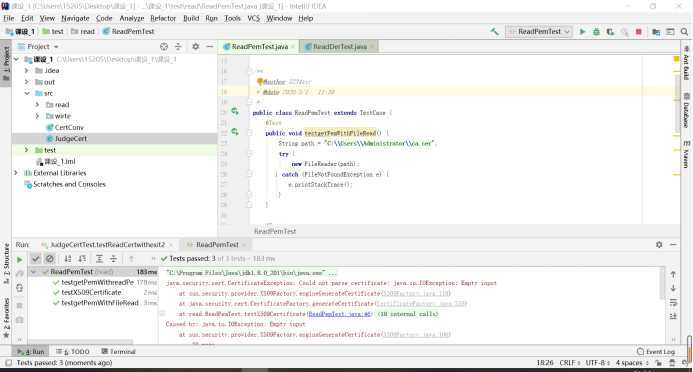Toggle sort tests by duration
Image resolution: width=693 pixels, height=372 pixels.
click(x=82, y=259)
